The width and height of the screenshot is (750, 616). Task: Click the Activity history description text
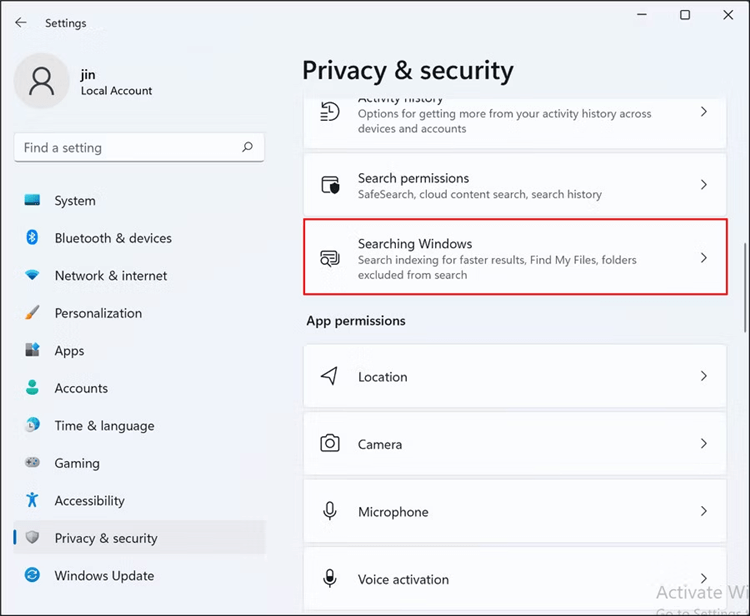tap(505, 121)
